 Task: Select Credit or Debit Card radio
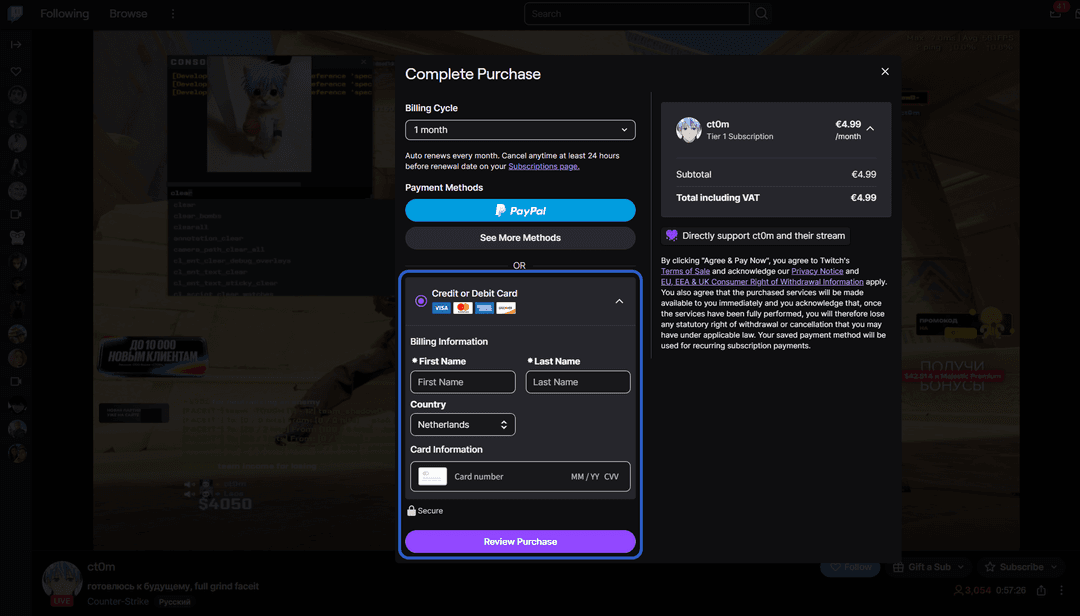[421, 301]
